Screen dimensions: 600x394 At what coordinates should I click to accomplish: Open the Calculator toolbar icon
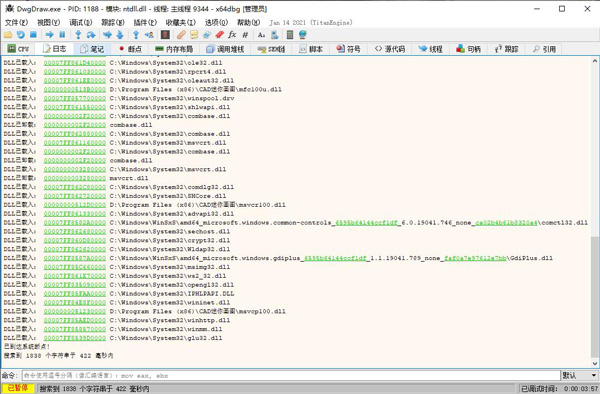[290, 35]
